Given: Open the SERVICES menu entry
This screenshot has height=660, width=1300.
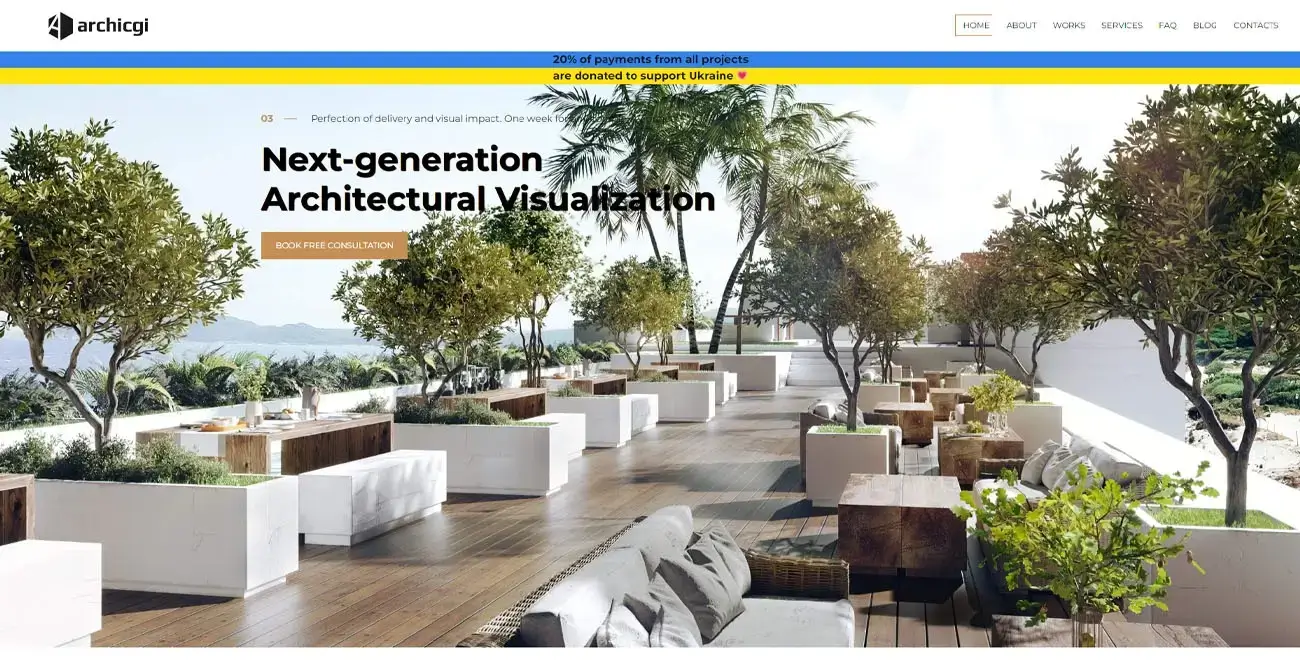Looking at the screenshot, I should 1121,24.
